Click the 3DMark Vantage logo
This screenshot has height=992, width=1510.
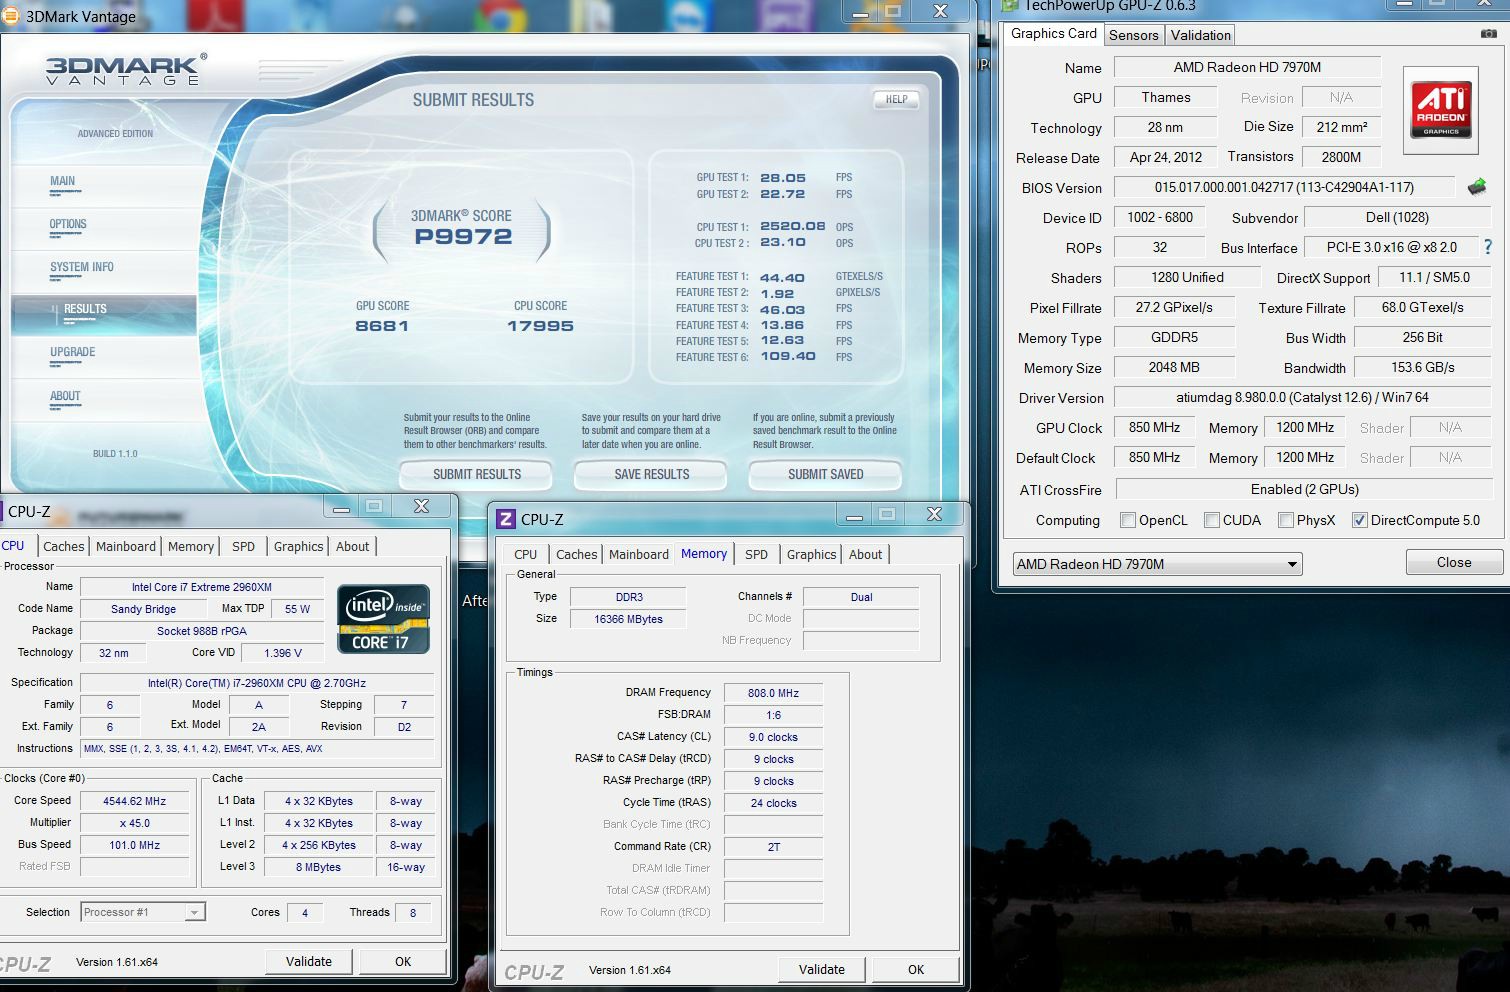point(125,70)
